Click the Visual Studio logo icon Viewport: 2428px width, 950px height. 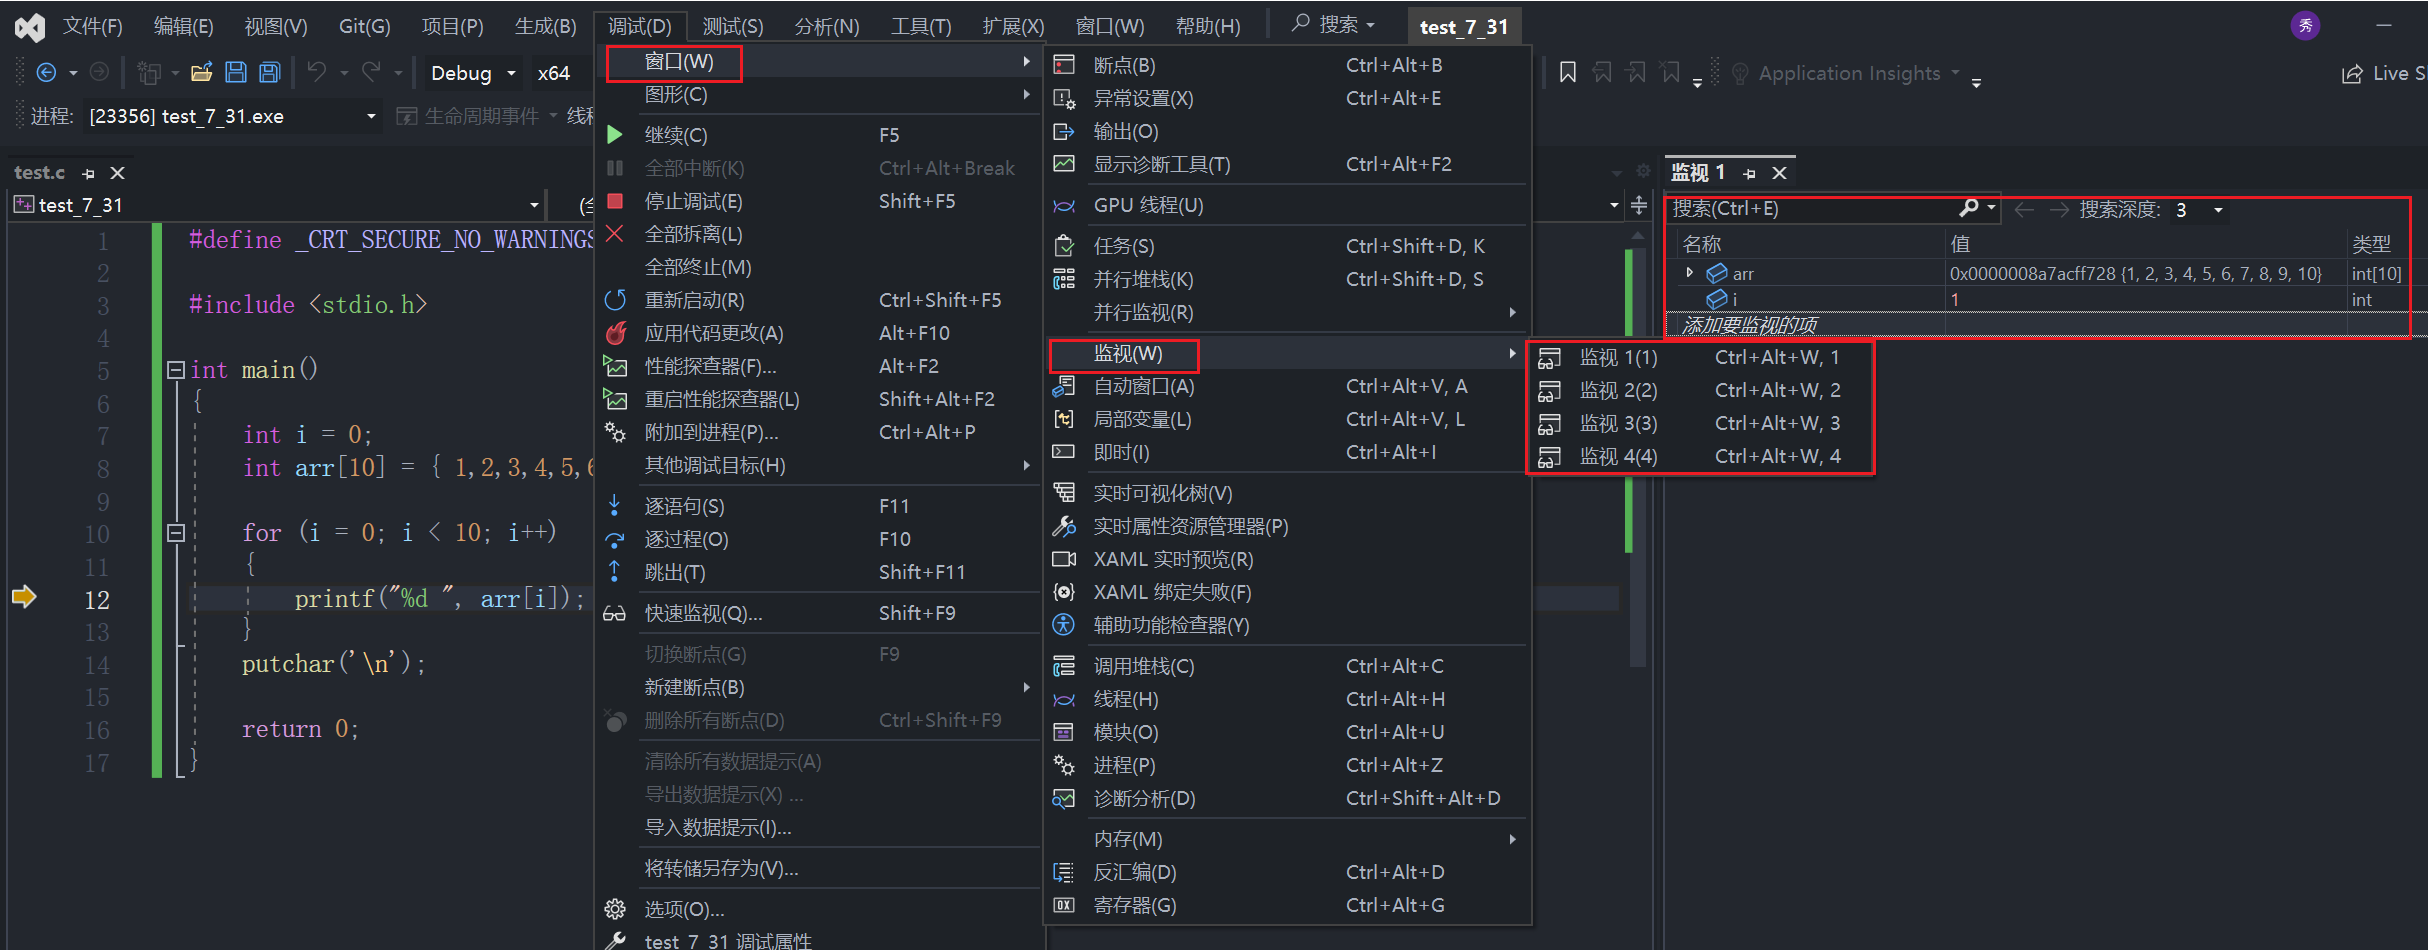point(29,27)
